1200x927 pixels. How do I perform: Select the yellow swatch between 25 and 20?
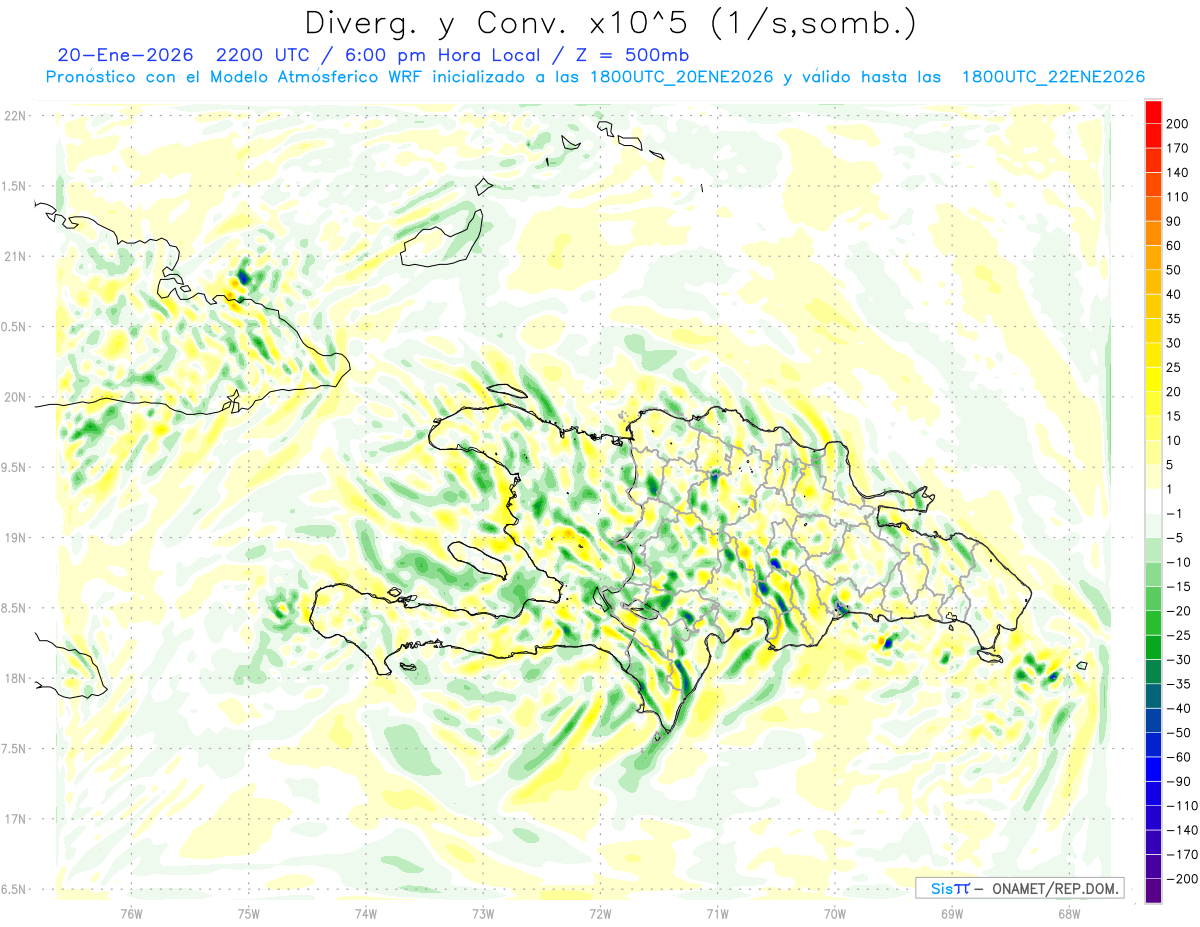coord(1153,380)
